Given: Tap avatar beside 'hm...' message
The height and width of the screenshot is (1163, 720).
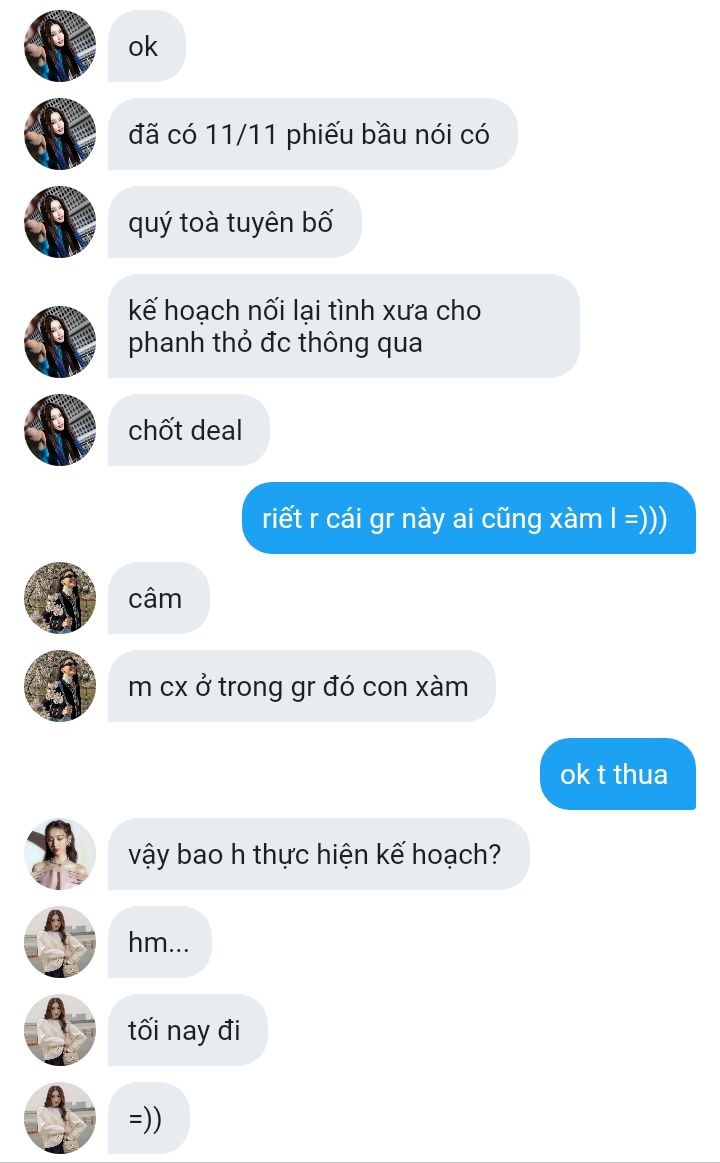Looking at the screenshot, I should point(60,942).
